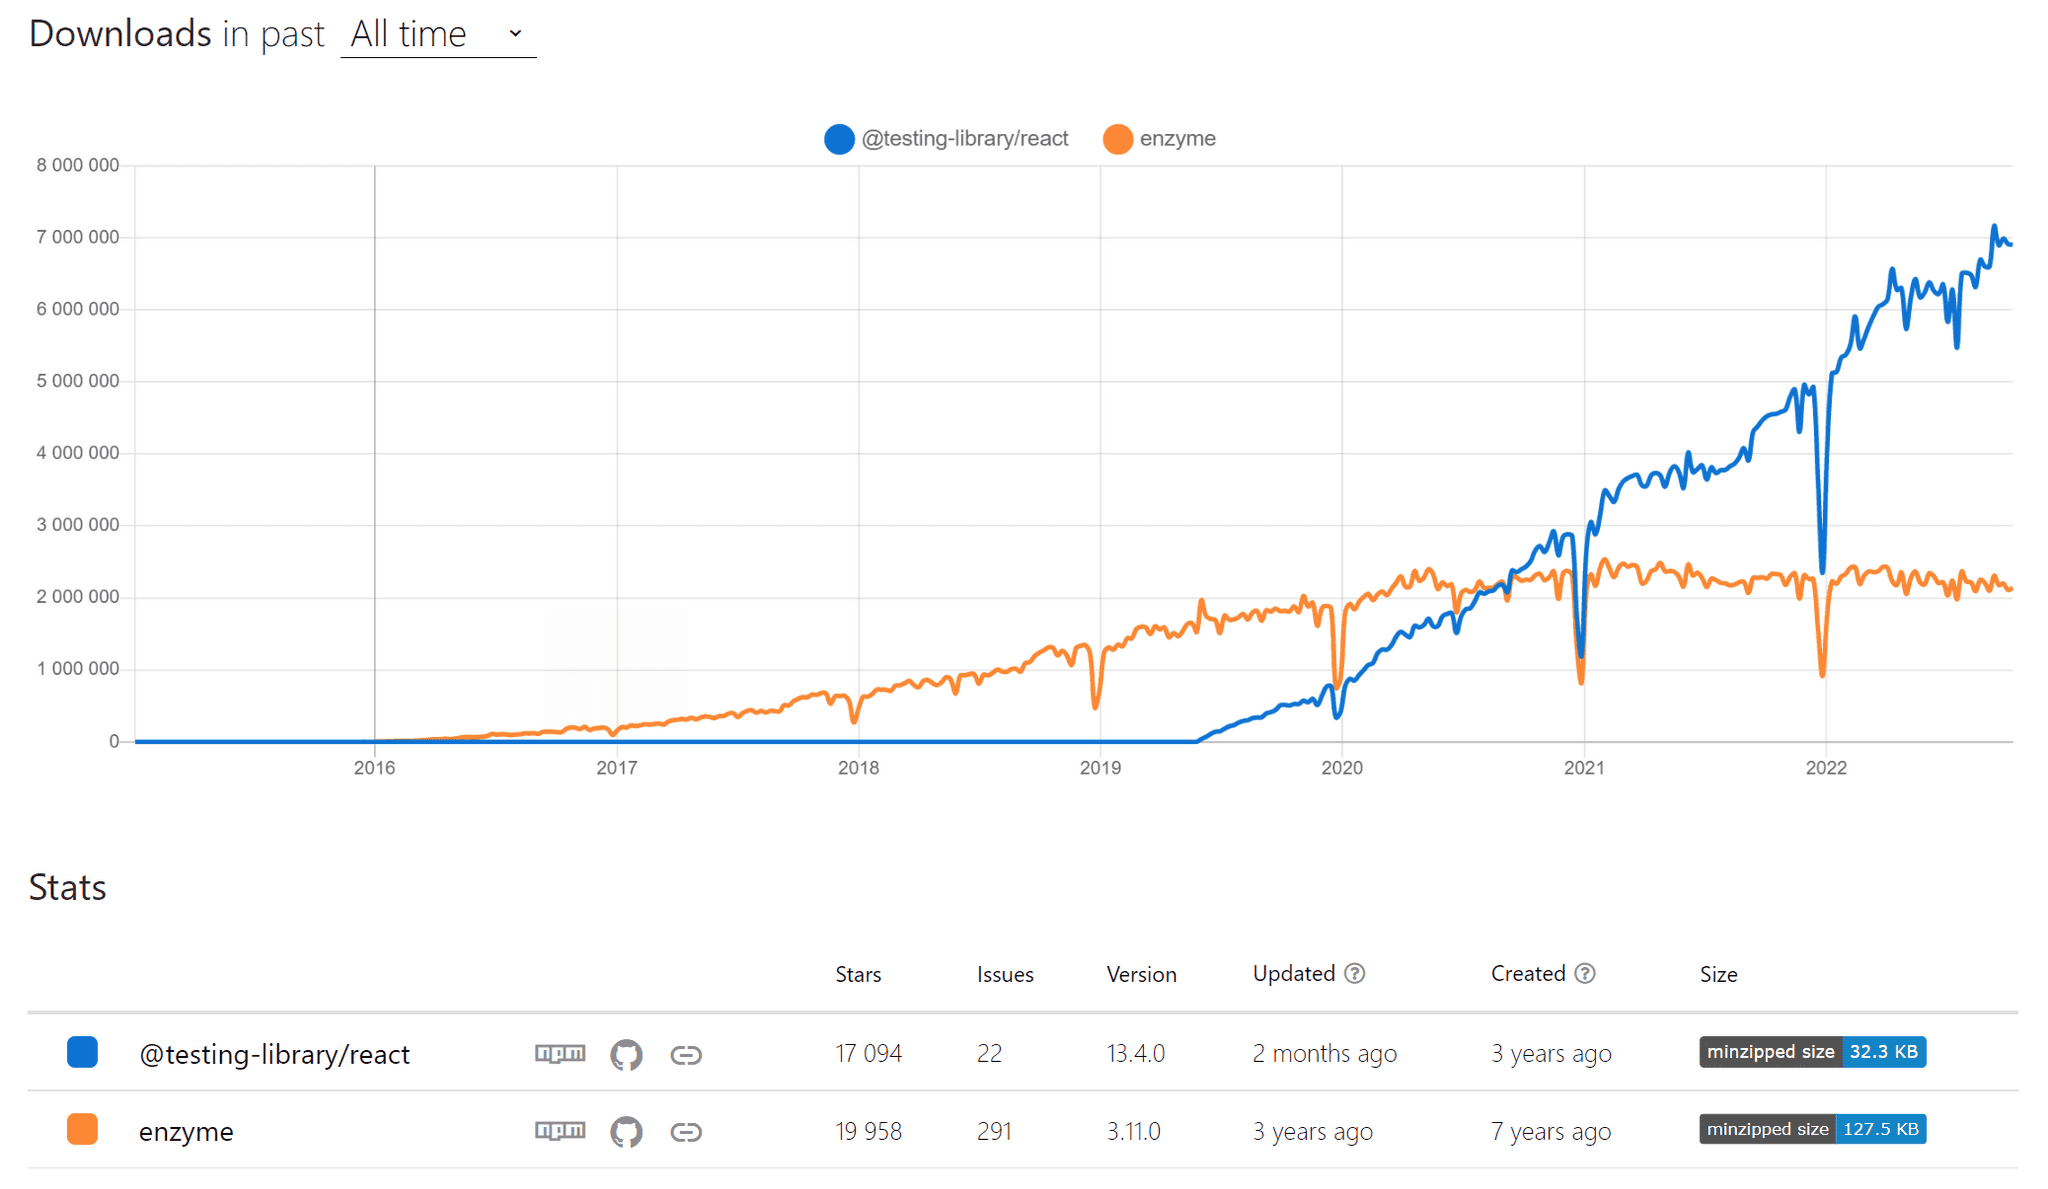Viewport: 2048px width, 1189px height.
Task: Sort the table by the Issues column
Action: pos(1004,973)
